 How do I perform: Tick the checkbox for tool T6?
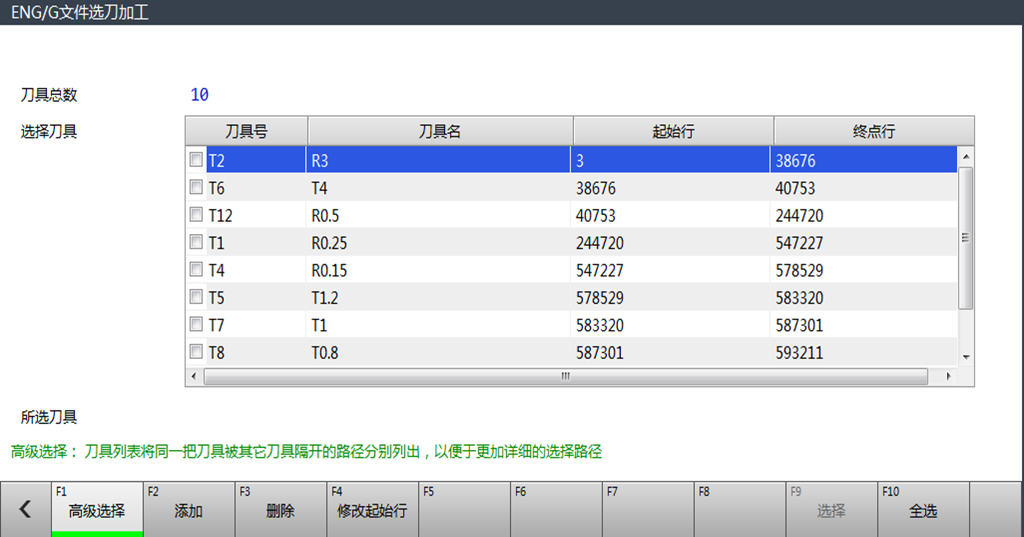(196, 187)
